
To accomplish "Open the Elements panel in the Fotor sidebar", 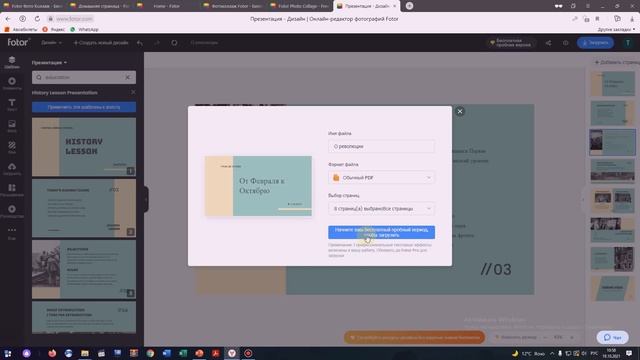I will click(12, 83).
